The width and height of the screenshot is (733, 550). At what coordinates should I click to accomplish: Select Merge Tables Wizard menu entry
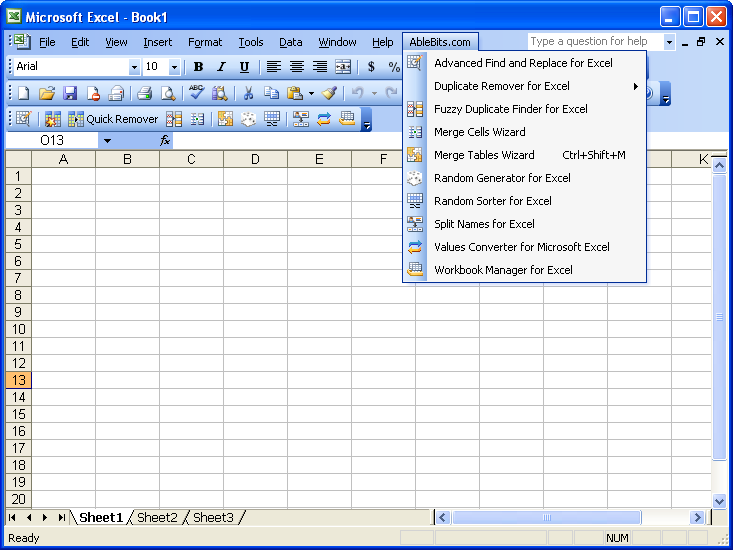coord(525,155)
